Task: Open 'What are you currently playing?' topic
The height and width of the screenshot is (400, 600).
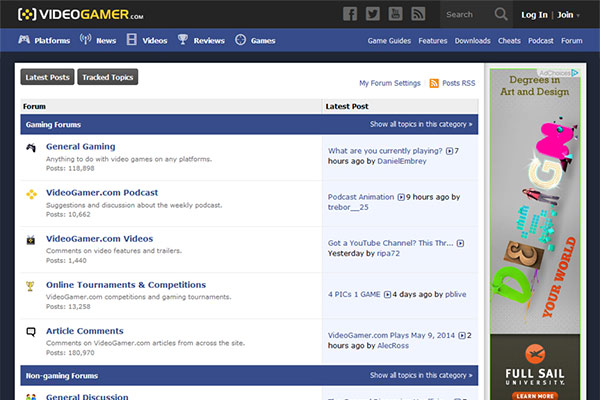Action: [385, 151]
